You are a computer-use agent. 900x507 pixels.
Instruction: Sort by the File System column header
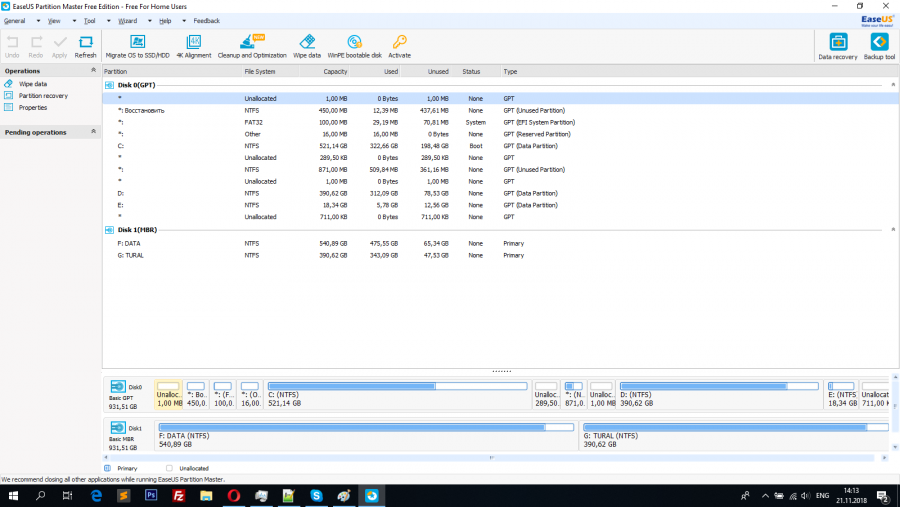270,72
